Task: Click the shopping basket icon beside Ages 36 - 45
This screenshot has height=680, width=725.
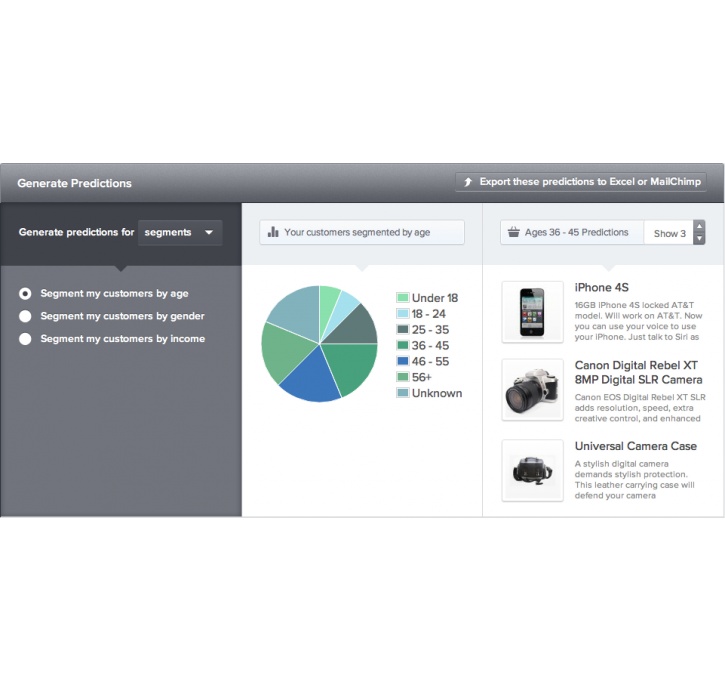Action: [514, 232]
